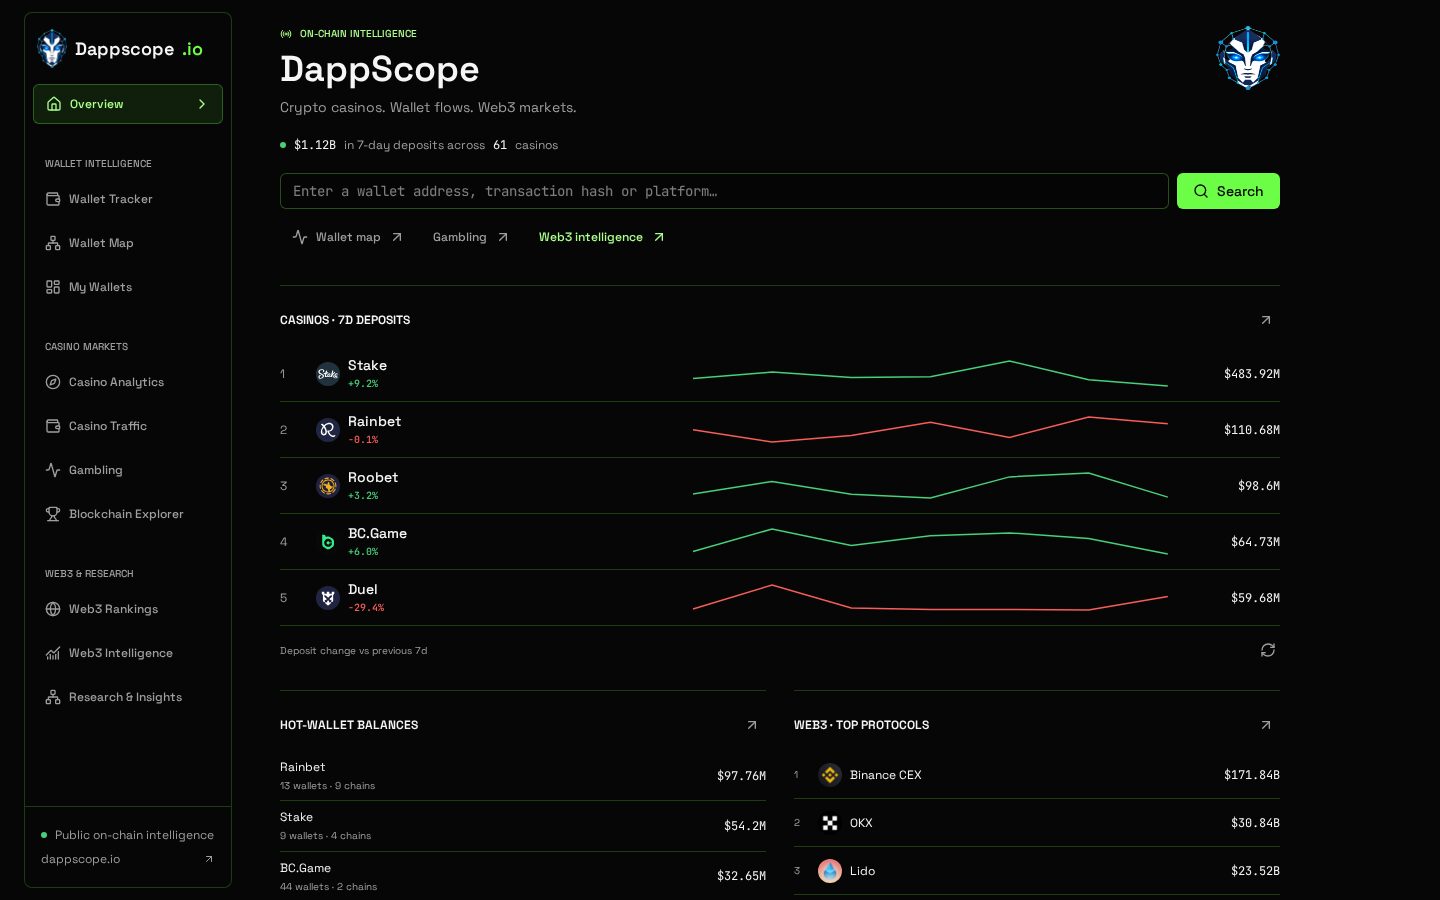Click the Gambling pulse icon in sidebar
This screenshot has height=900, width=1440.
coord(53,470)
